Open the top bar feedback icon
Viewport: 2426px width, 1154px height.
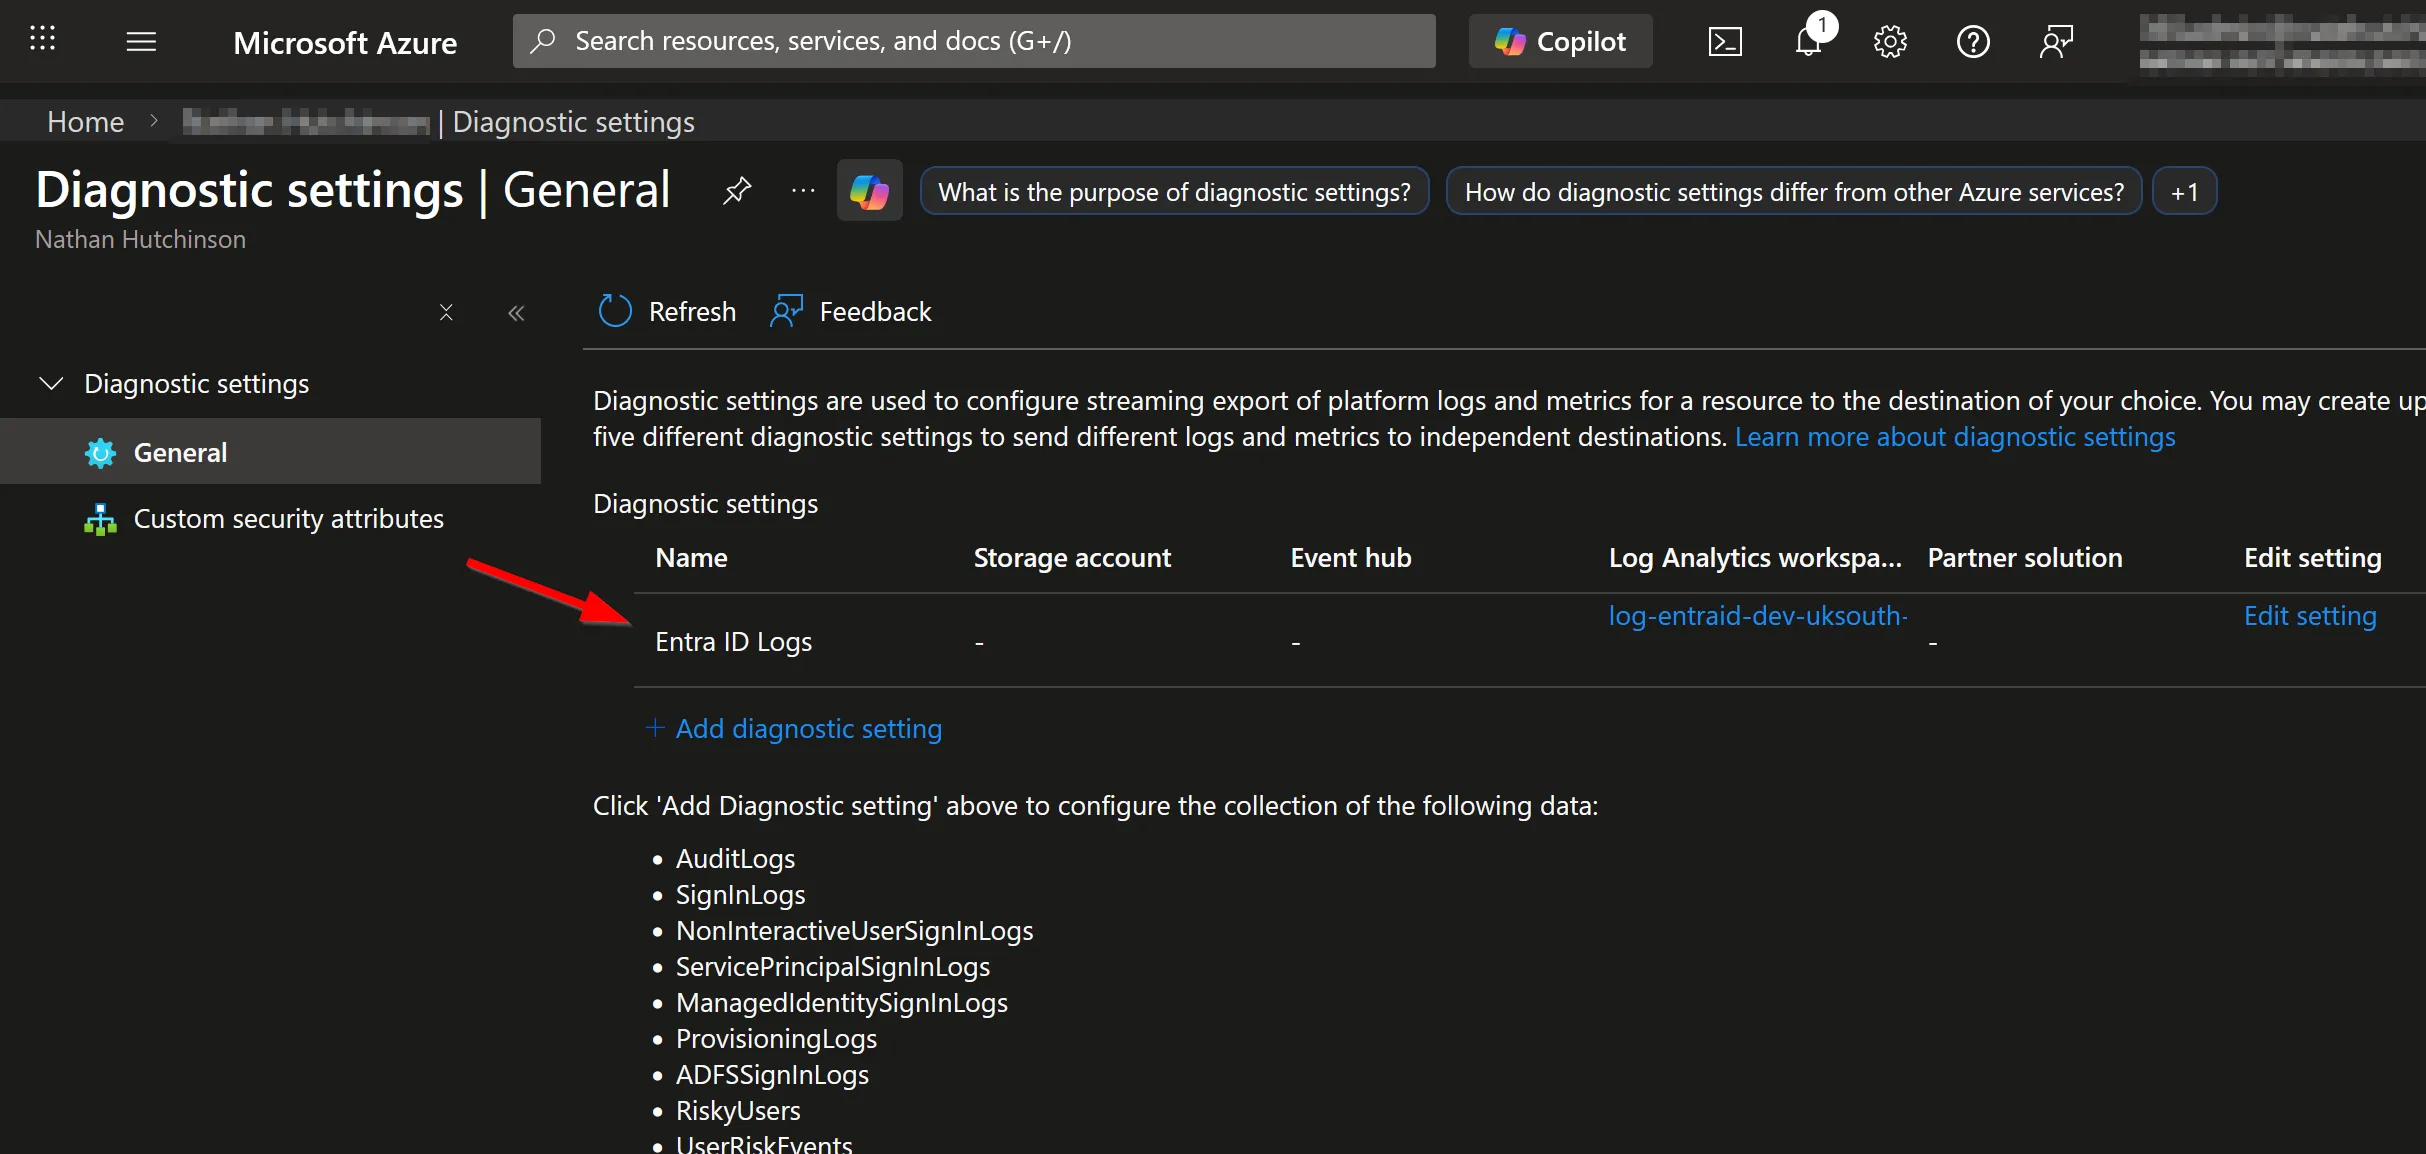click(x=2056, y=42)
